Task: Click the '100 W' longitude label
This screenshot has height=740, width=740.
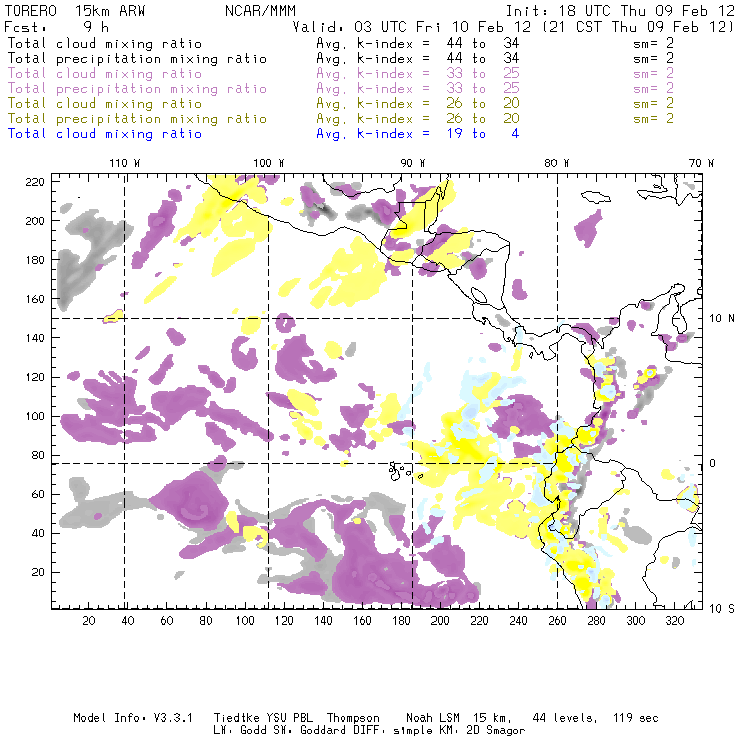Action: pos(269,163)
